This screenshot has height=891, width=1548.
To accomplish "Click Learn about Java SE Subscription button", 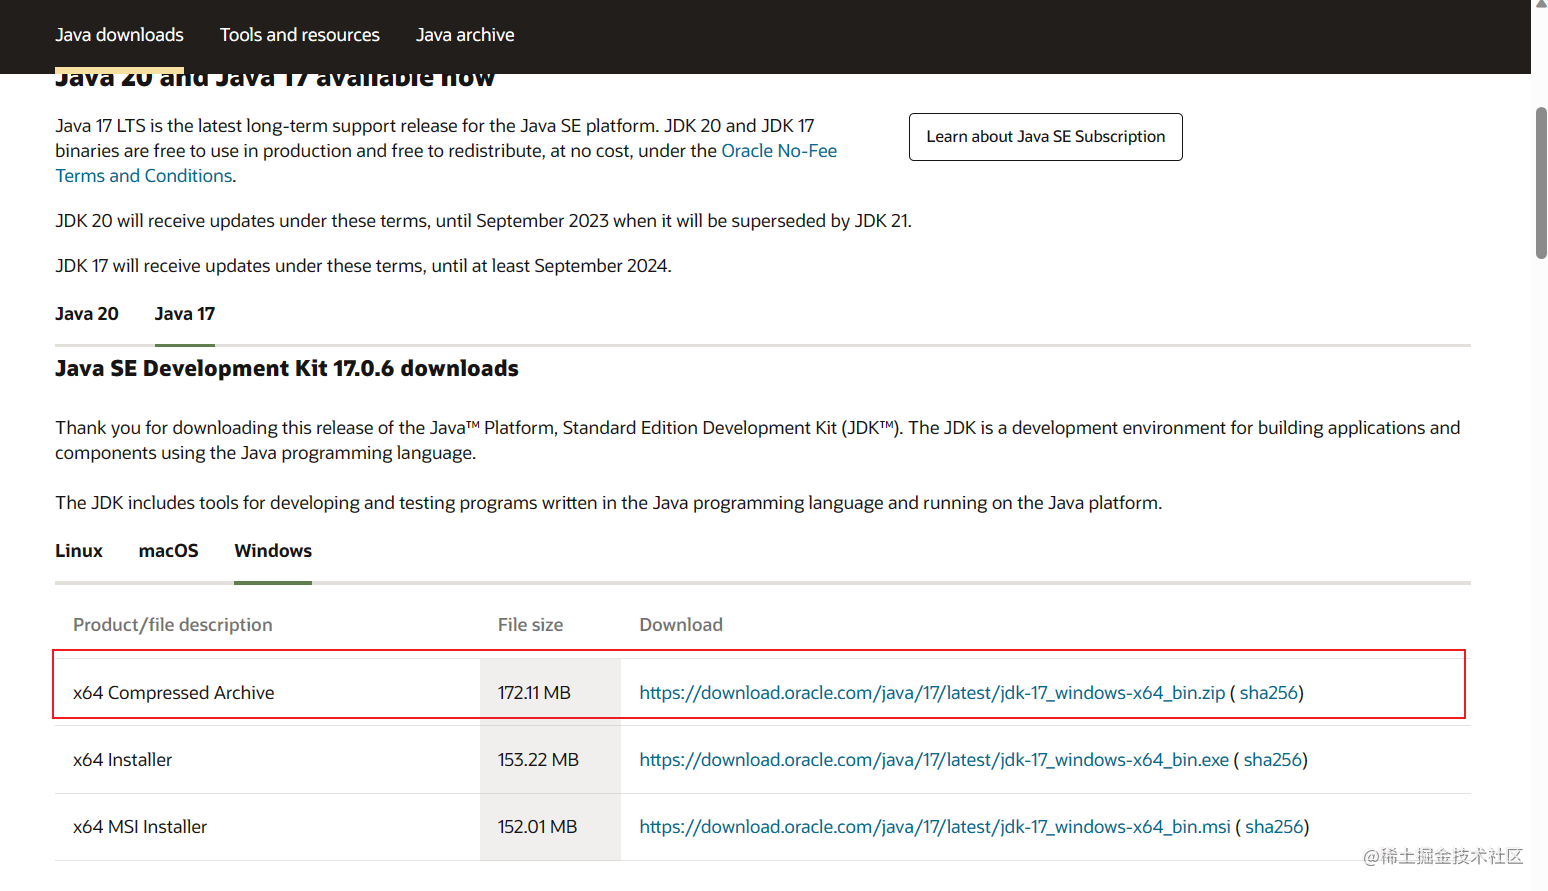I will (x=1045, y=137).
